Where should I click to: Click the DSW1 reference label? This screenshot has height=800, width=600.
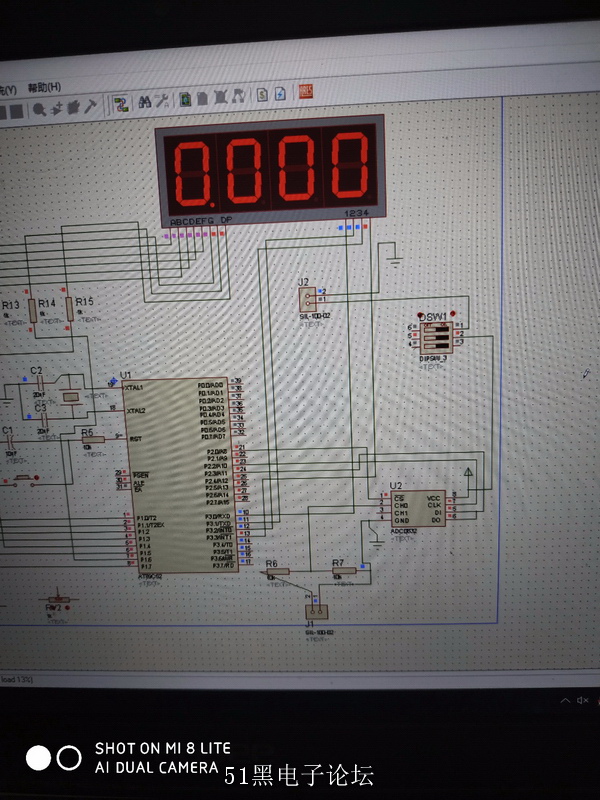pos(432,317)
